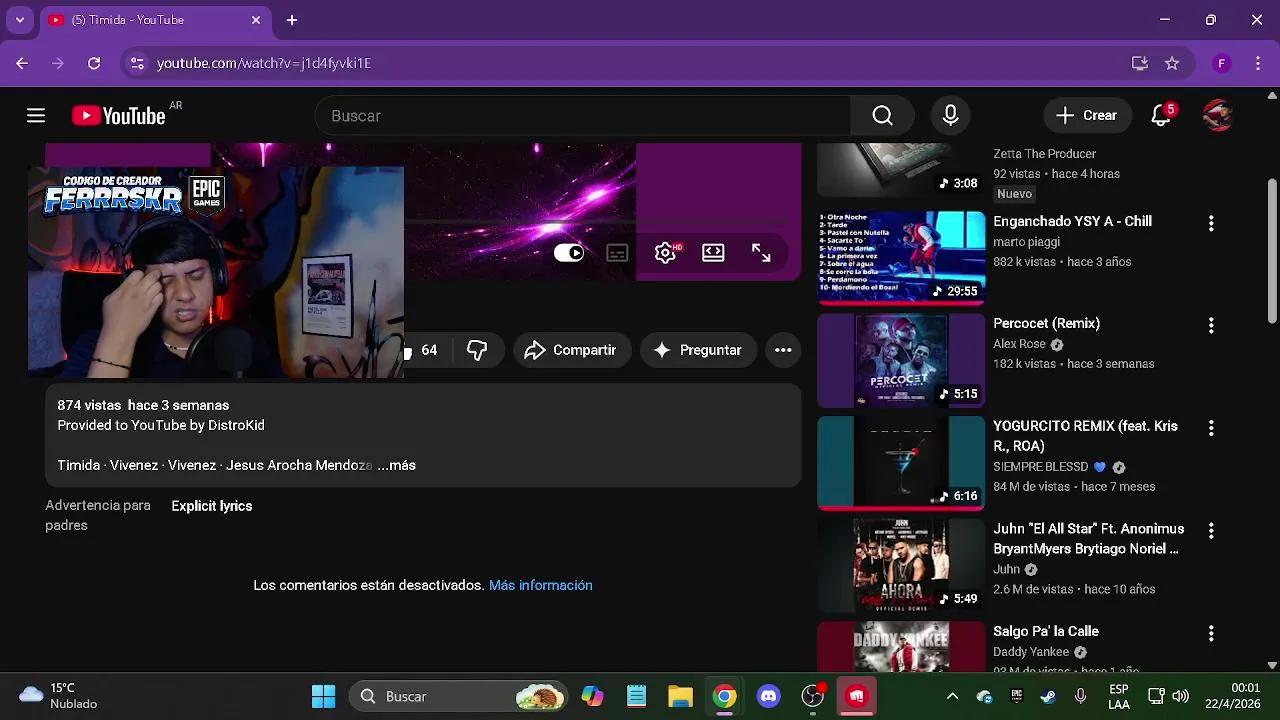Open the ESP LAA language switcher

click(1119, 696)
